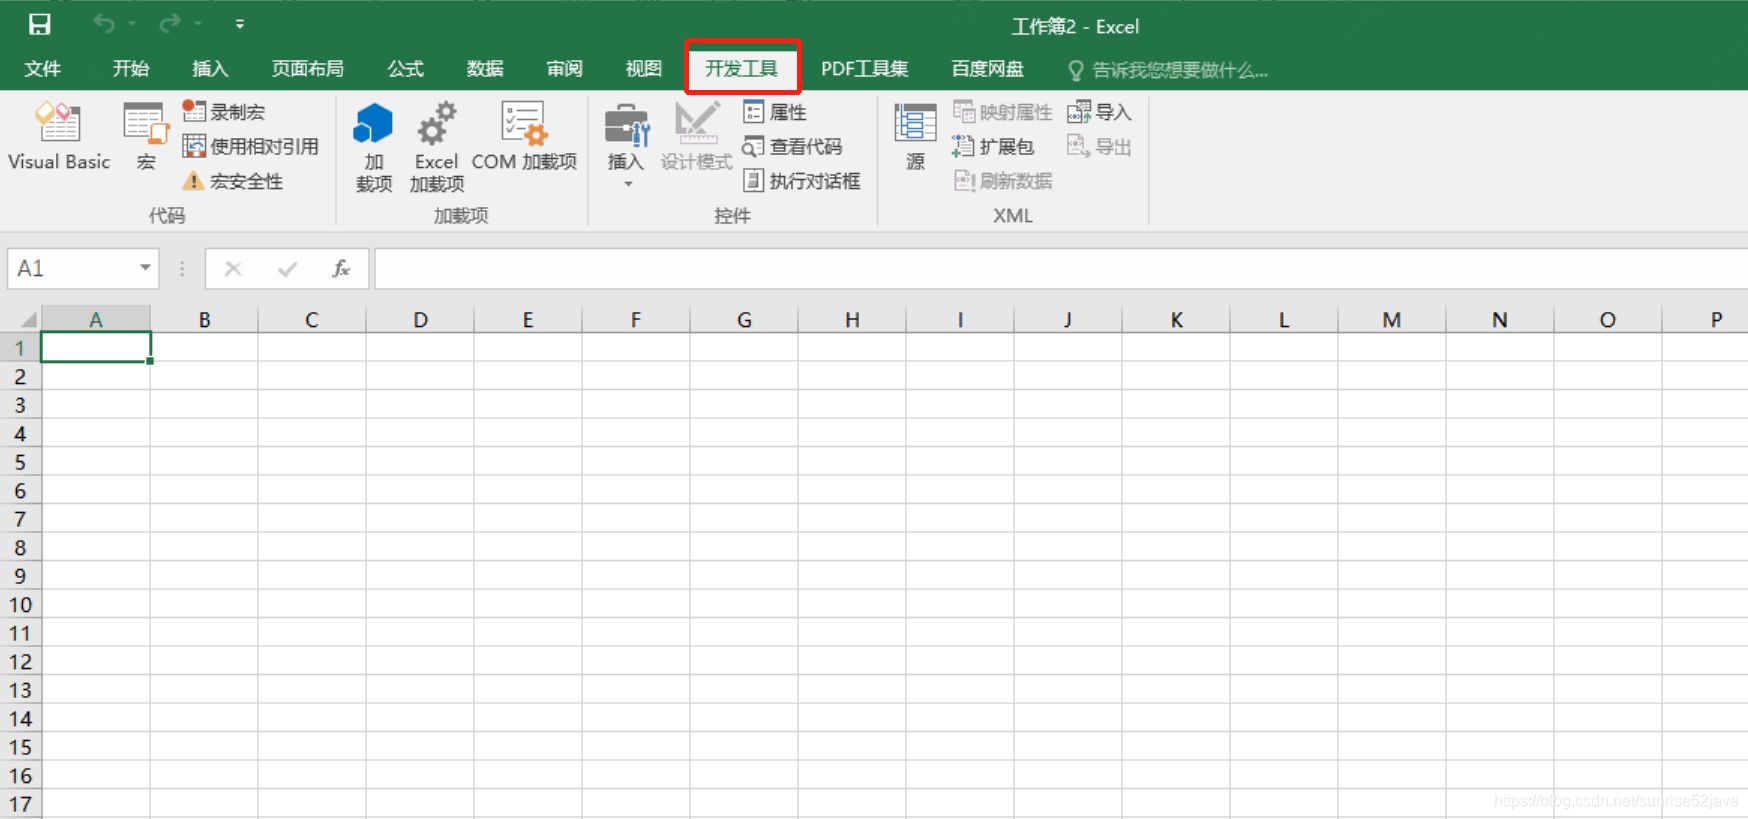Select column H header
Image resolution: width=1748 pixels, height=819 pixels.
coord(852,320)
